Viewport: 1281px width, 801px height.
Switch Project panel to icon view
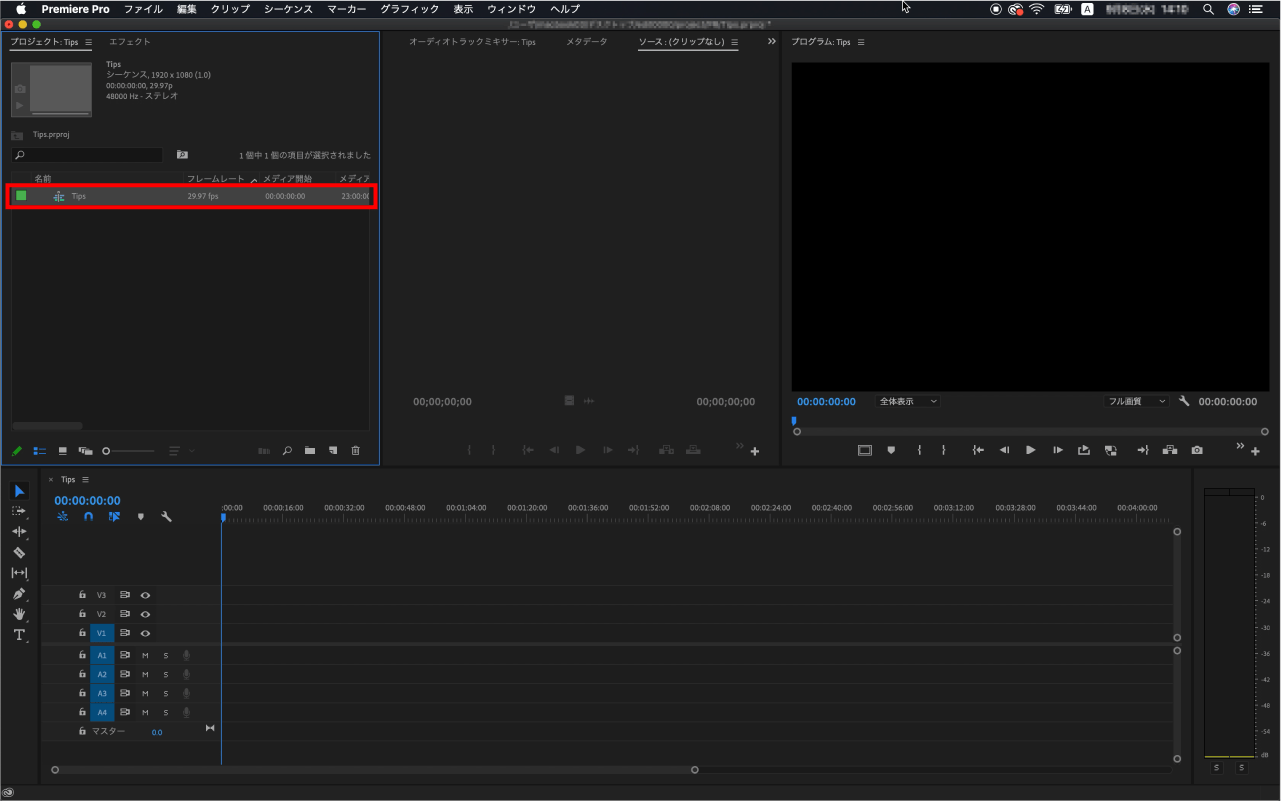pos(63,451)
